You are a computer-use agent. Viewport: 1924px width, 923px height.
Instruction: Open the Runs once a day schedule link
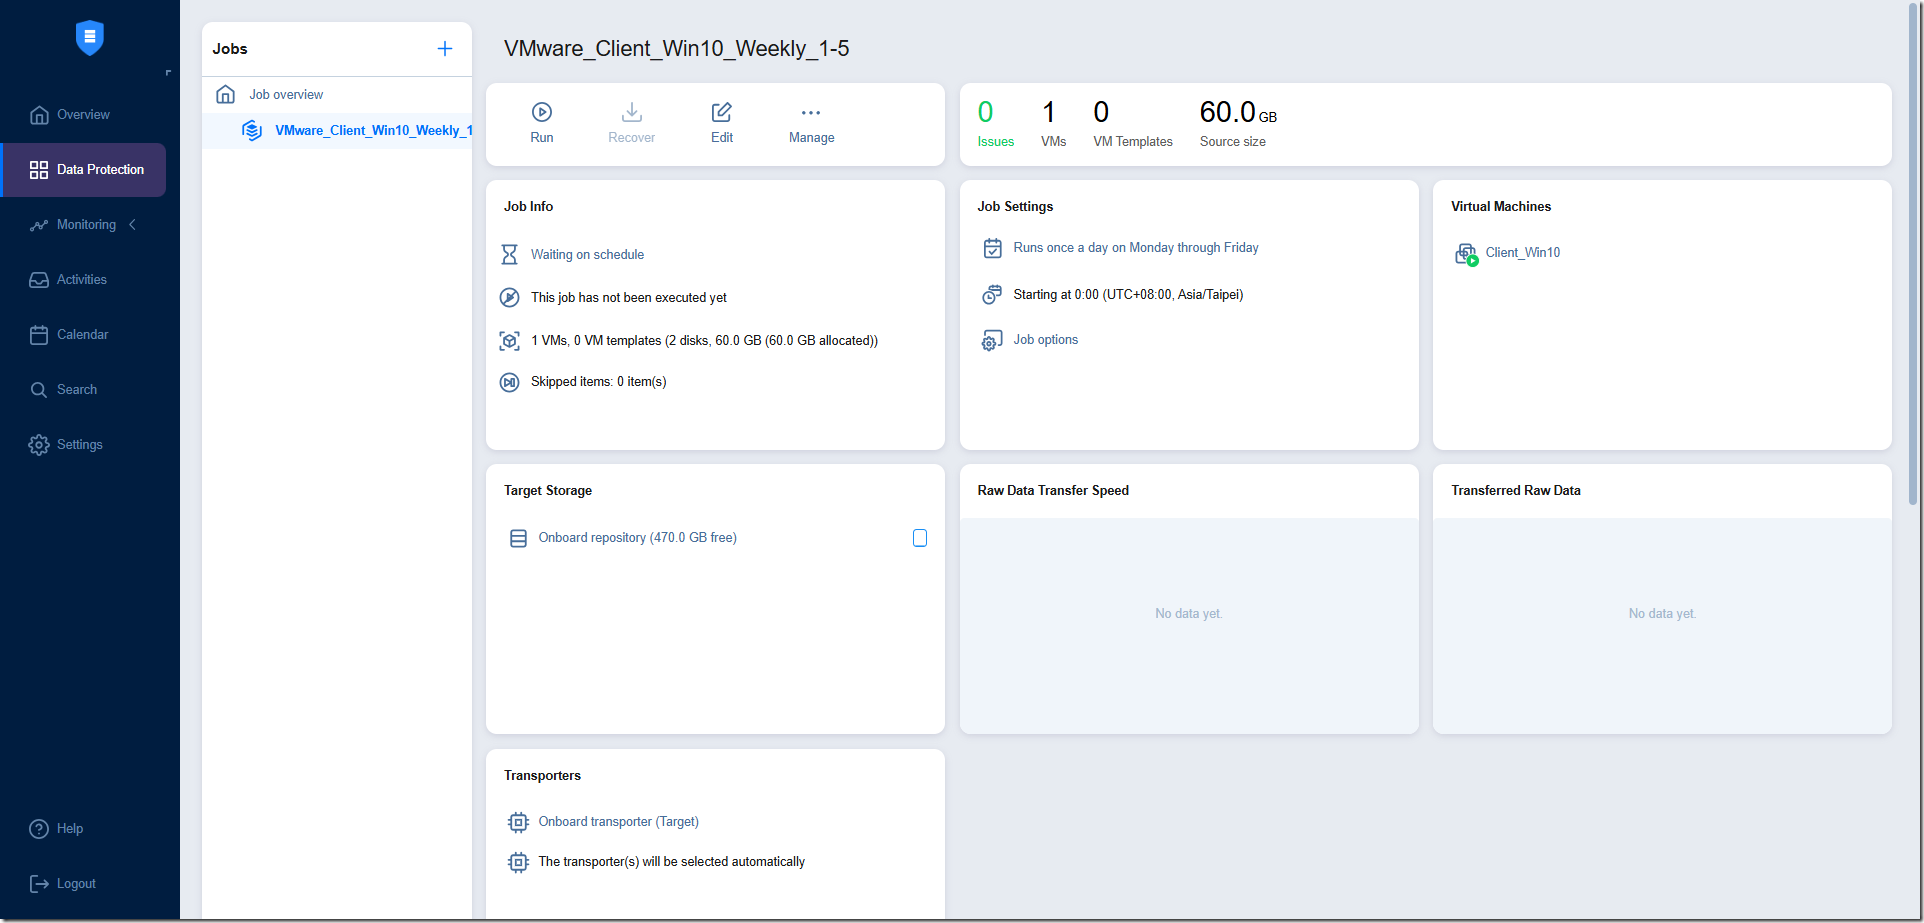1136,248
